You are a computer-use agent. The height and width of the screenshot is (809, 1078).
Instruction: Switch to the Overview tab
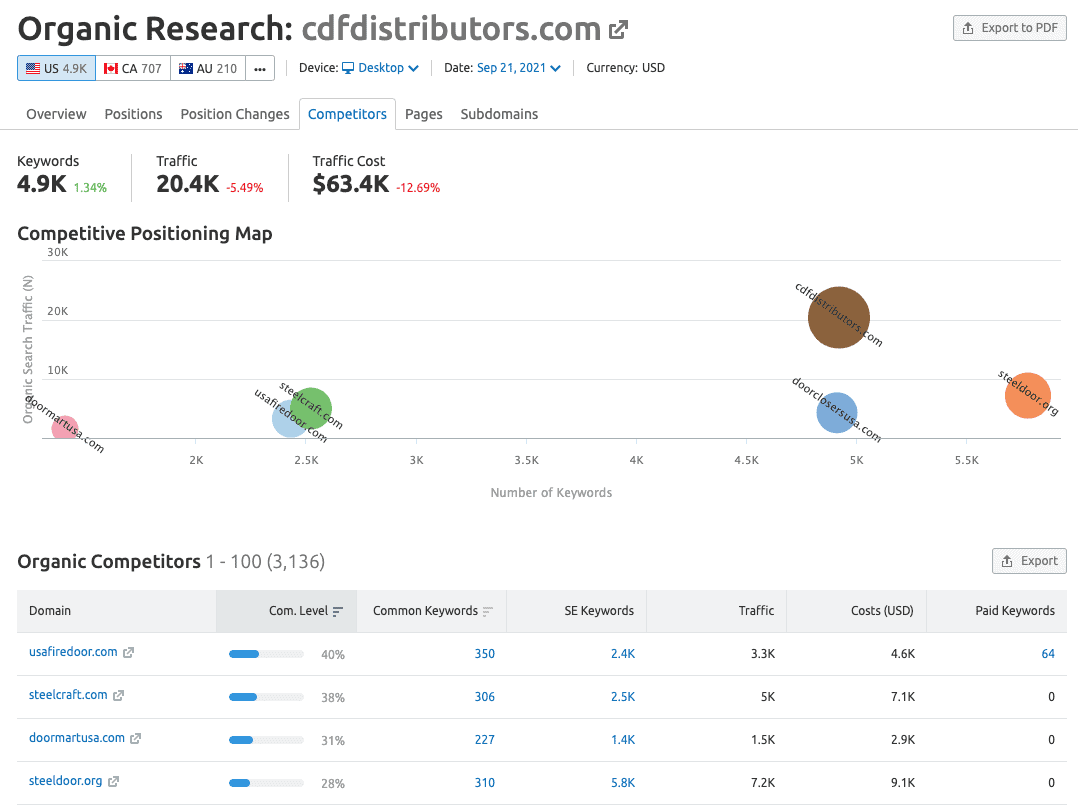click(x=56, y=114)
